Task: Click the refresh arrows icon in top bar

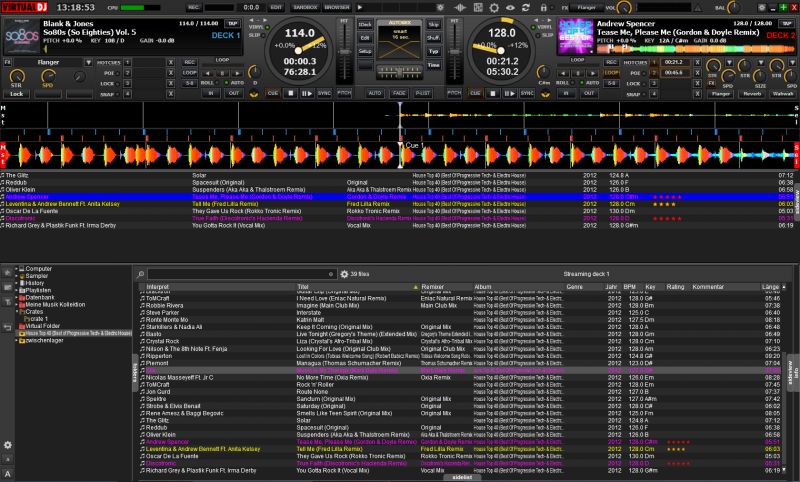Action: pyautogui.click(x=526, y=8)
